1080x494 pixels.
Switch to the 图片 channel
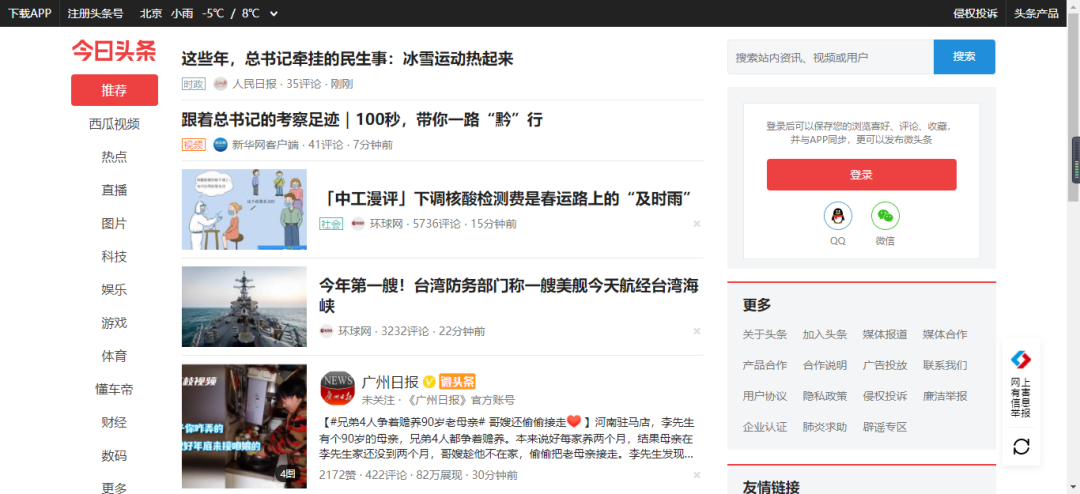[x=114, y=223]
